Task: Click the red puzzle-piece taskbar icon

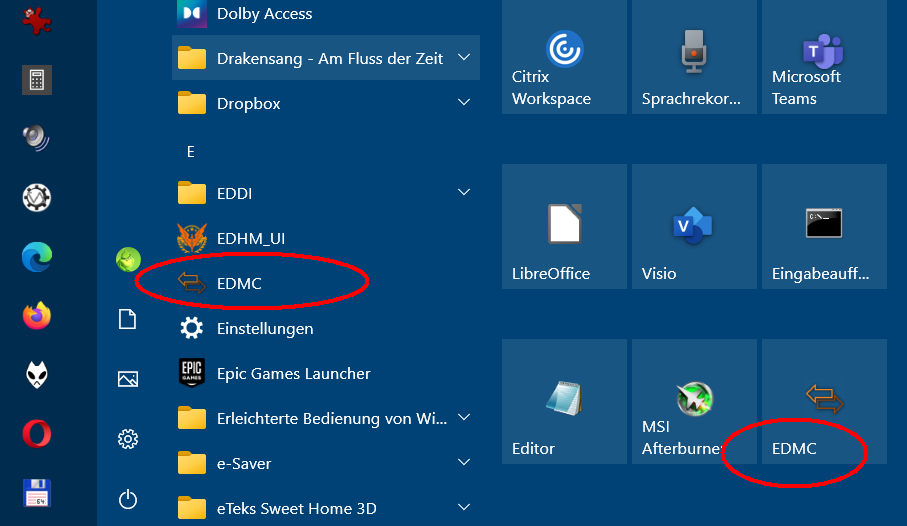Action: pos(37,20)
